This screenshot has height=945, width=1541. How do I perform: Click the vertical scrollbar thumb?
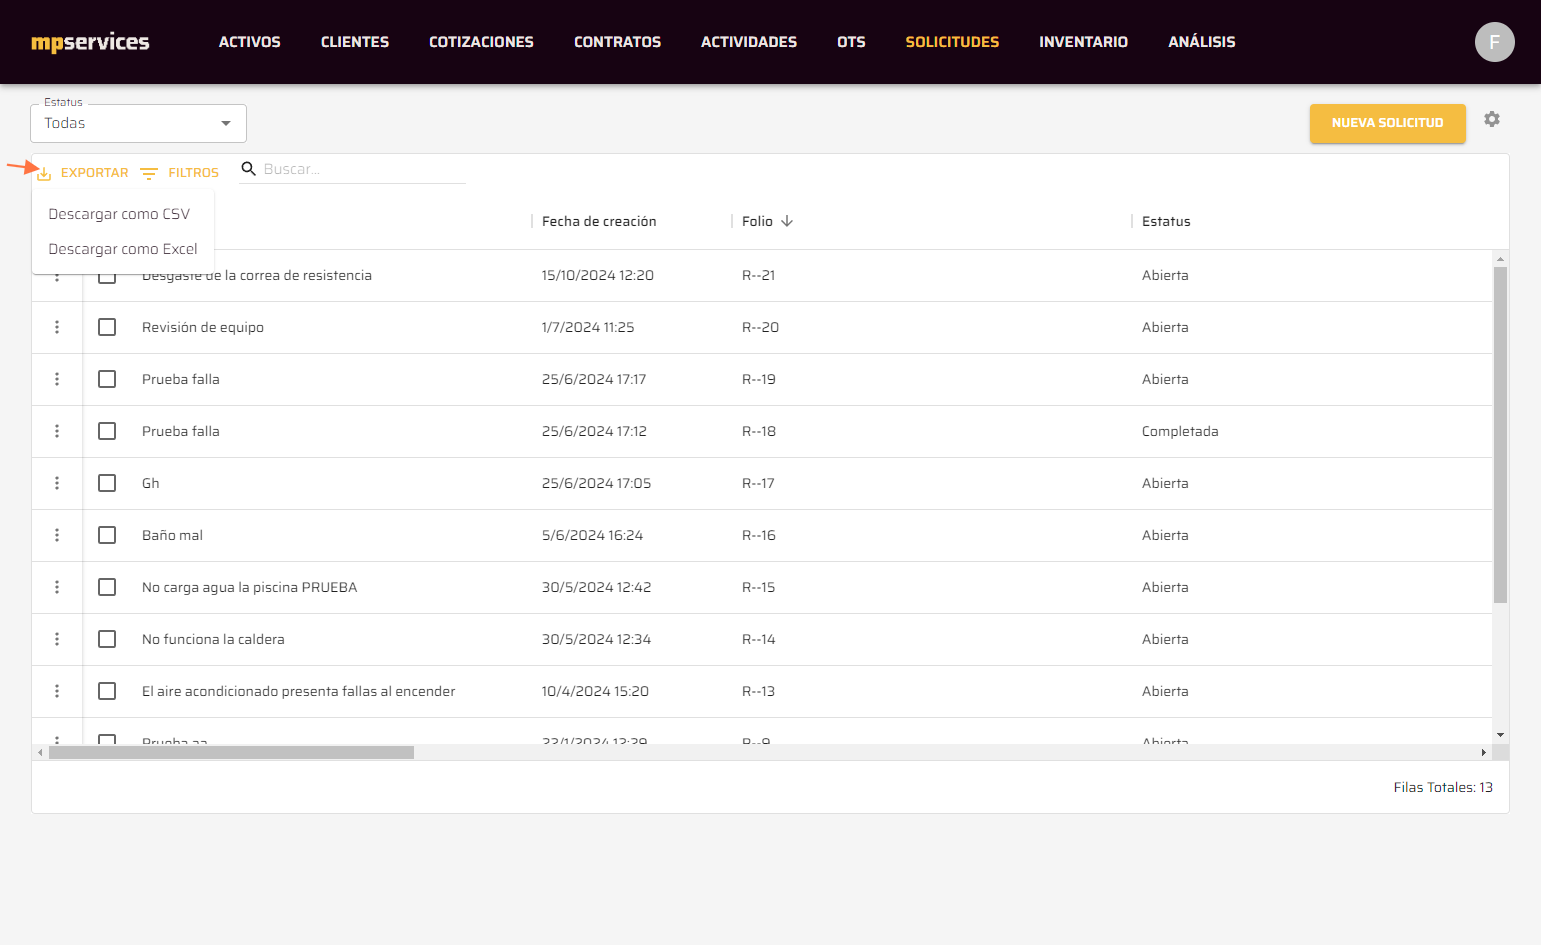click(1500, 435)
